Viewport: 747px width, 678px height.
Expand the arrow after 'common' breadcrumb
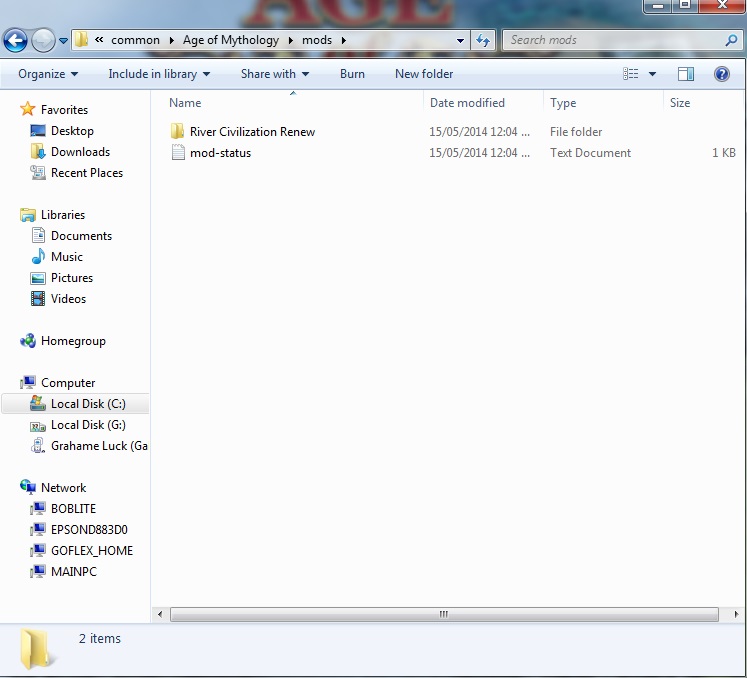(x=172, y=40)
